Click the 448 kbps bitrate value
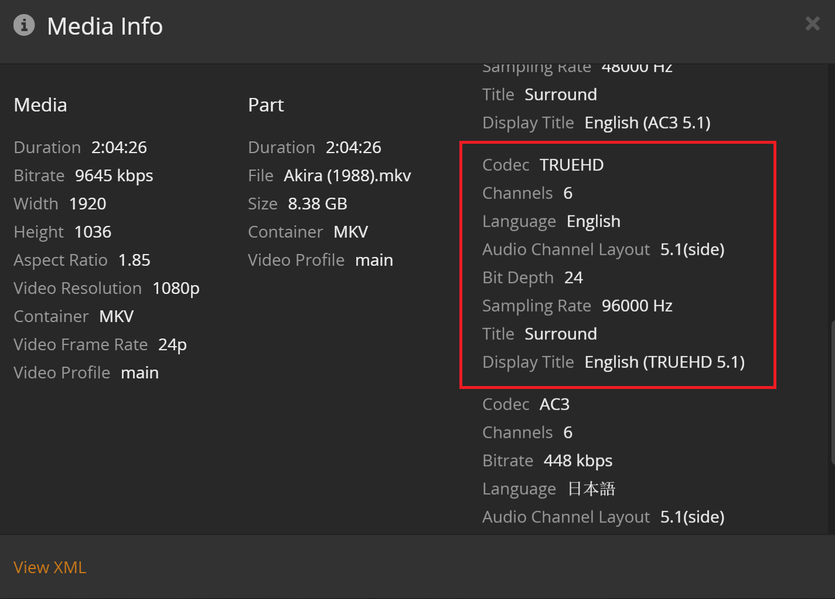The image size is (835, 599). click(578, 461)
